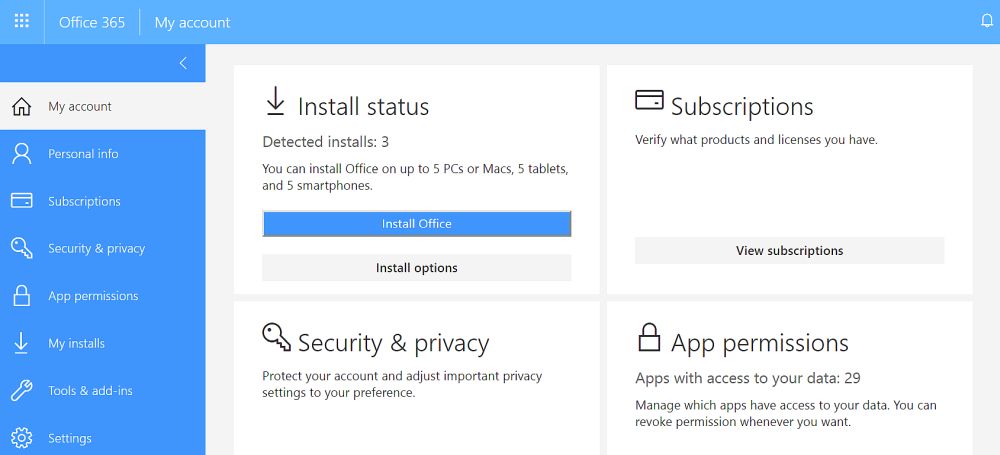Image resolution: width=1000 pixels, height=455 pixels.
Task: Click the Subscriptions card icon in sidebar
Action: click(21, 201)
